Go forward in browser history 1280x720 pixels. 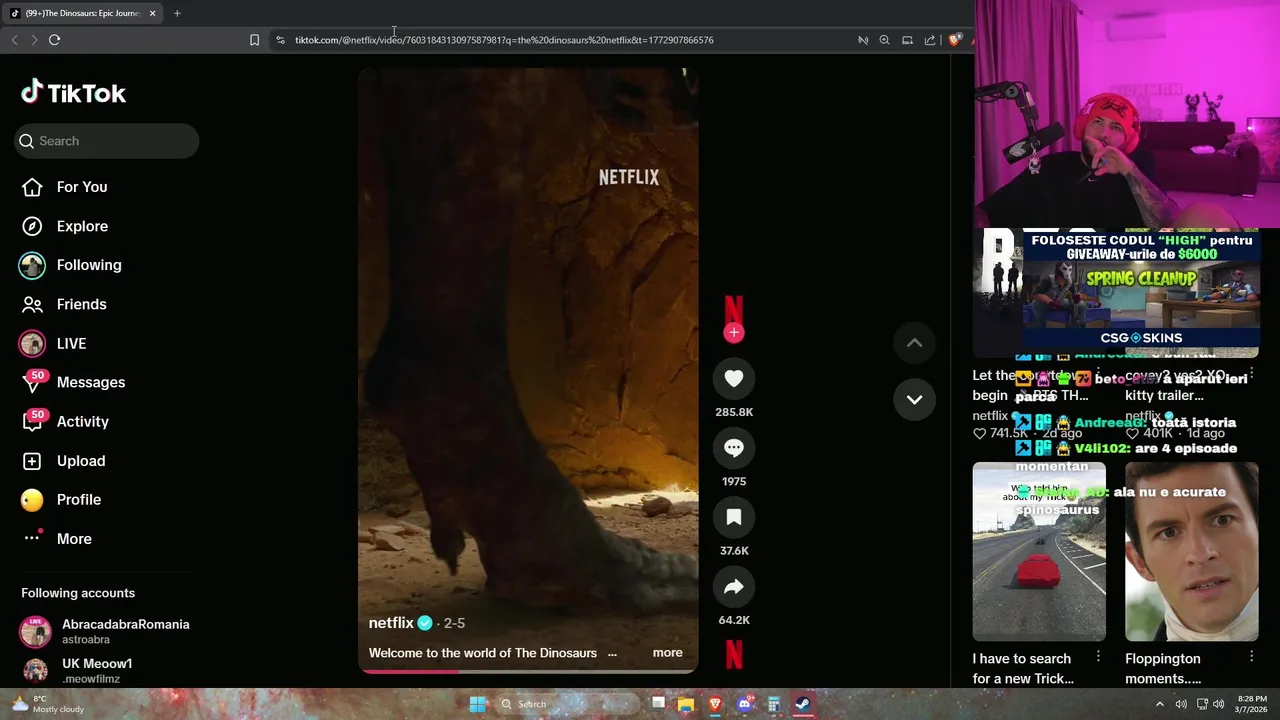tap(34, 40)
